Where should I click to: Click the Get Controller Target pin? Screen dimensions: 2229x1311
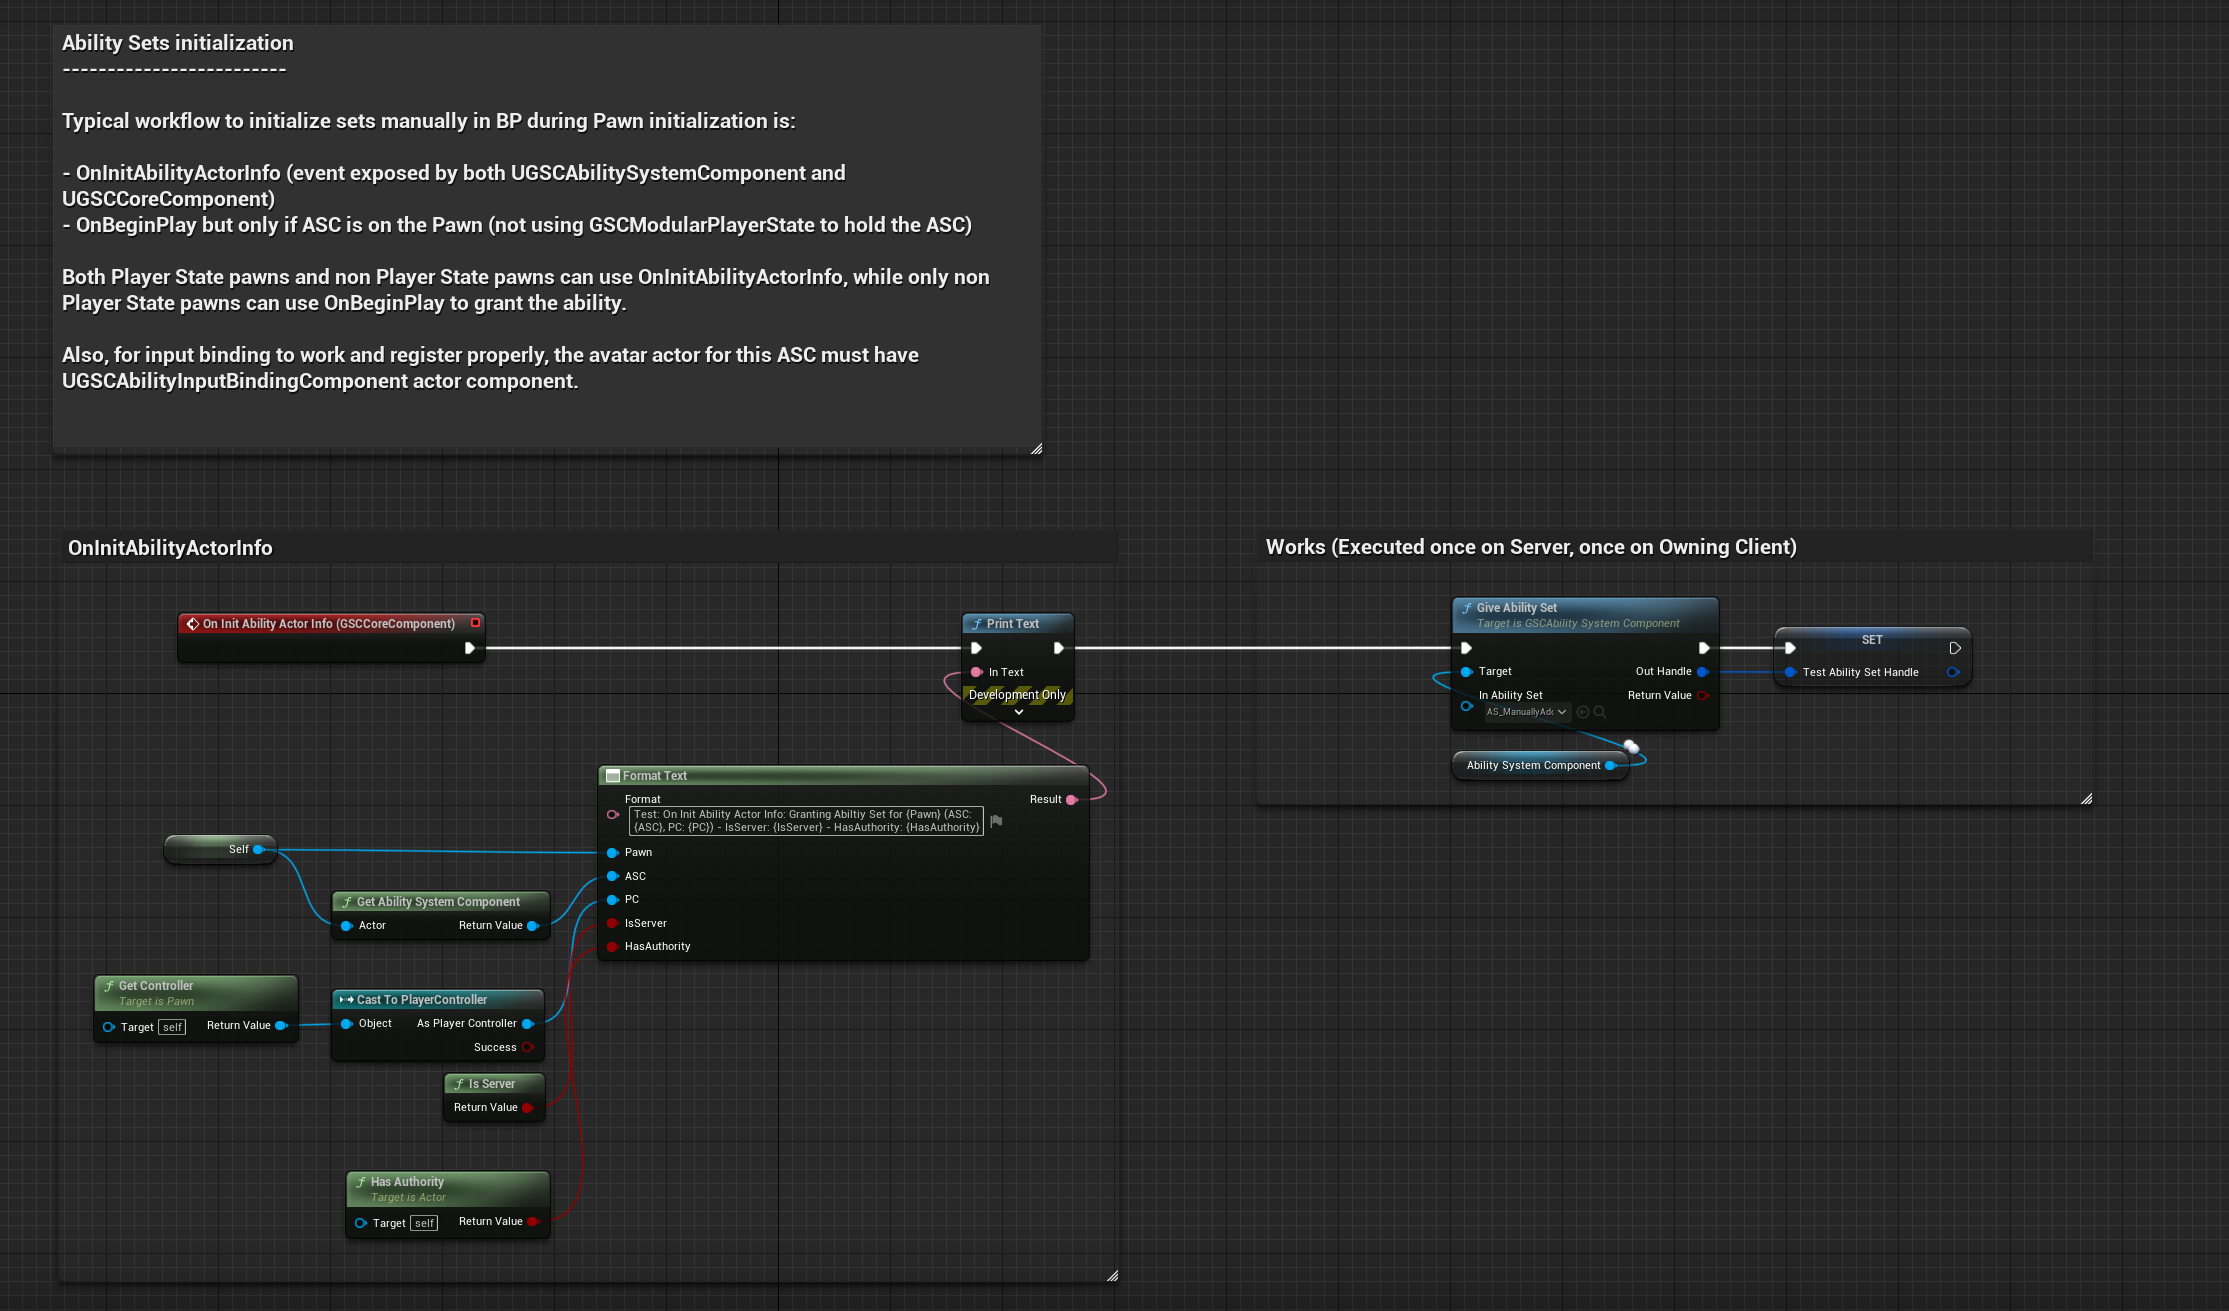pyautogui.click(x=109, y=1027)
